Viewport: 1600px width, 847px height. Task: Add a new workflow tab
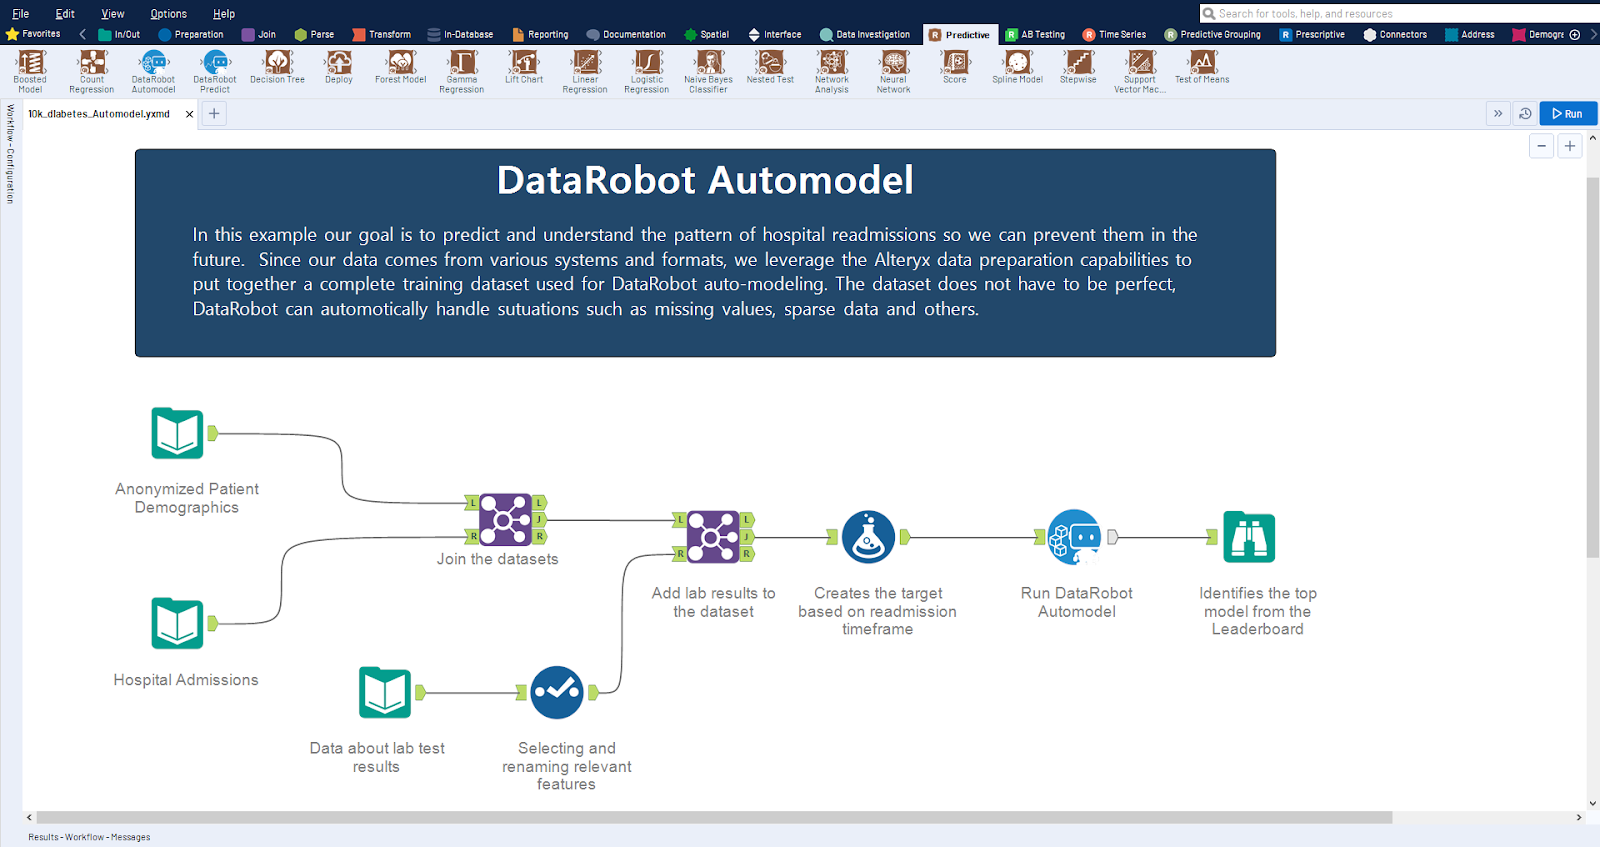point(214,114)
